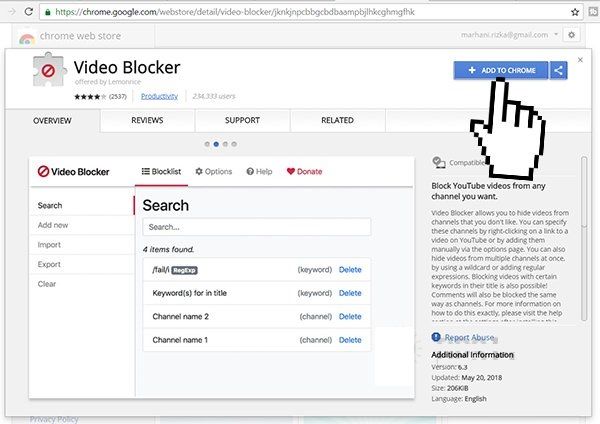Switch to the Reviews tab
This screenshot has width=600, height=424.
(x=147, y=120)
